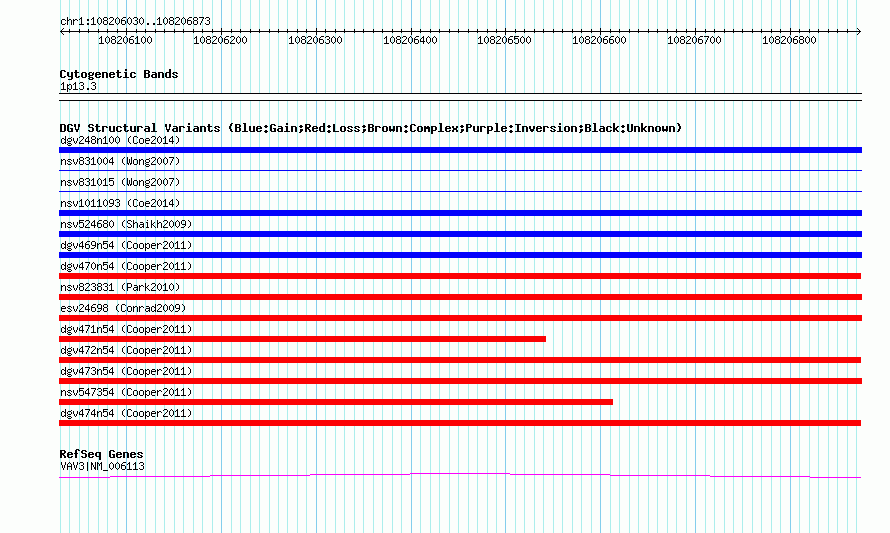Click the RefSeq Genes track heading
The width and height of the screenshot is (890, 533).
pos(101,454)
